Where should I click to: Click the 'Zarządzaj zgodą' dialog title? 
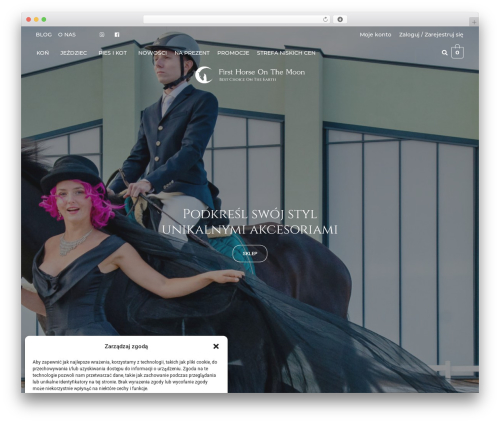pyautogui.click(x=126, y=346)
